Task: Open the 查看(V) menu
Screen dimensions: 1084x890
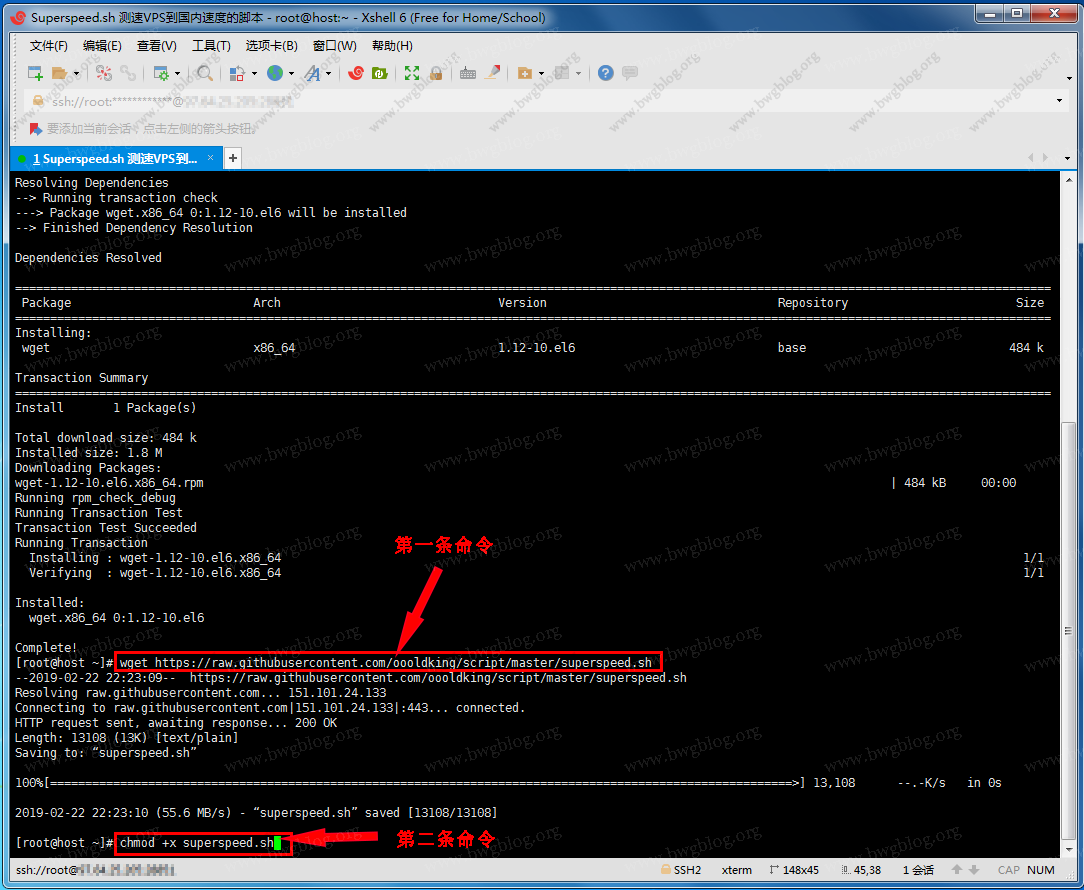Action: point(157,46)
